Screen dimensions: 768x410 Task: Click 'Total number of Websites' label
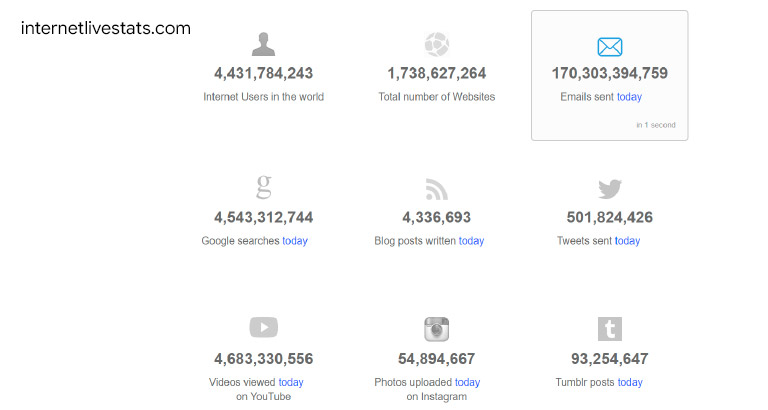[x=436, y=97]
